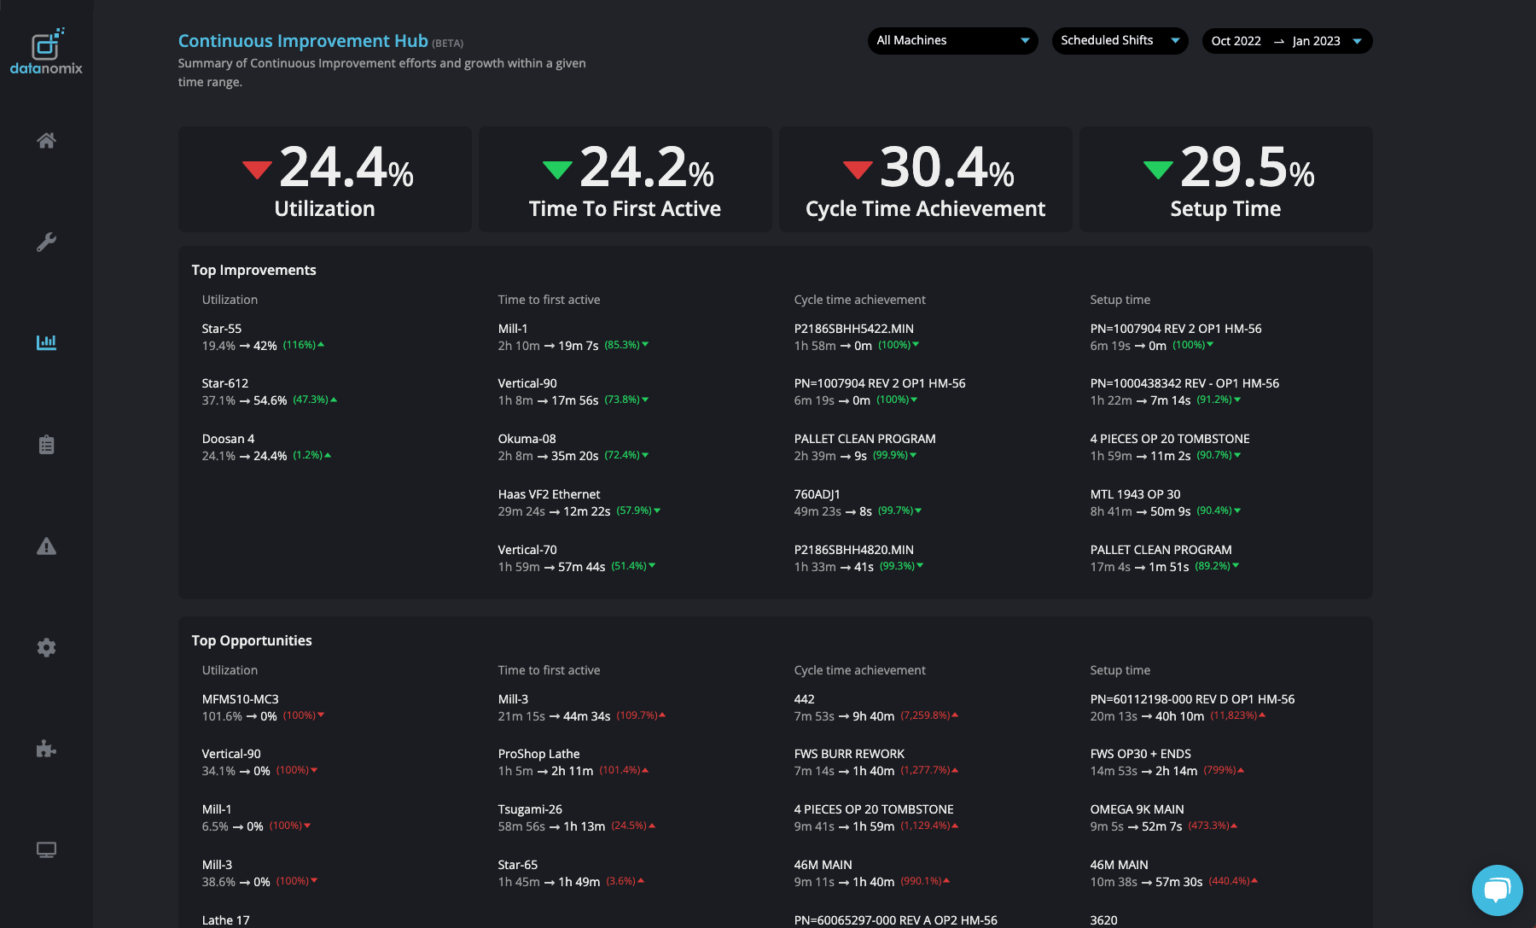Open the live chat bubble
Screen dimensions: 1536x928
point(1497,890)
